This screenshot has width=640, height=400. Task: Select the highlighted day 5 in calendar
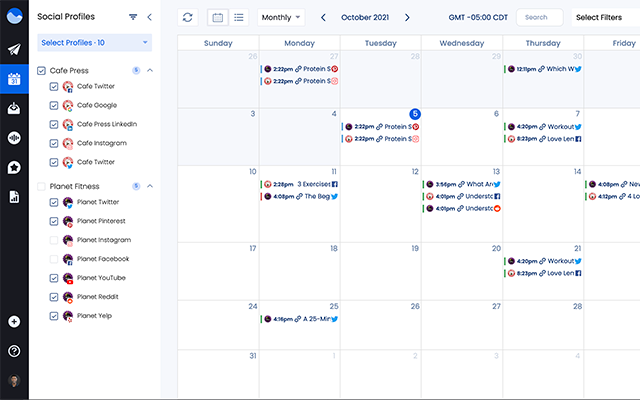coord(415,114)
